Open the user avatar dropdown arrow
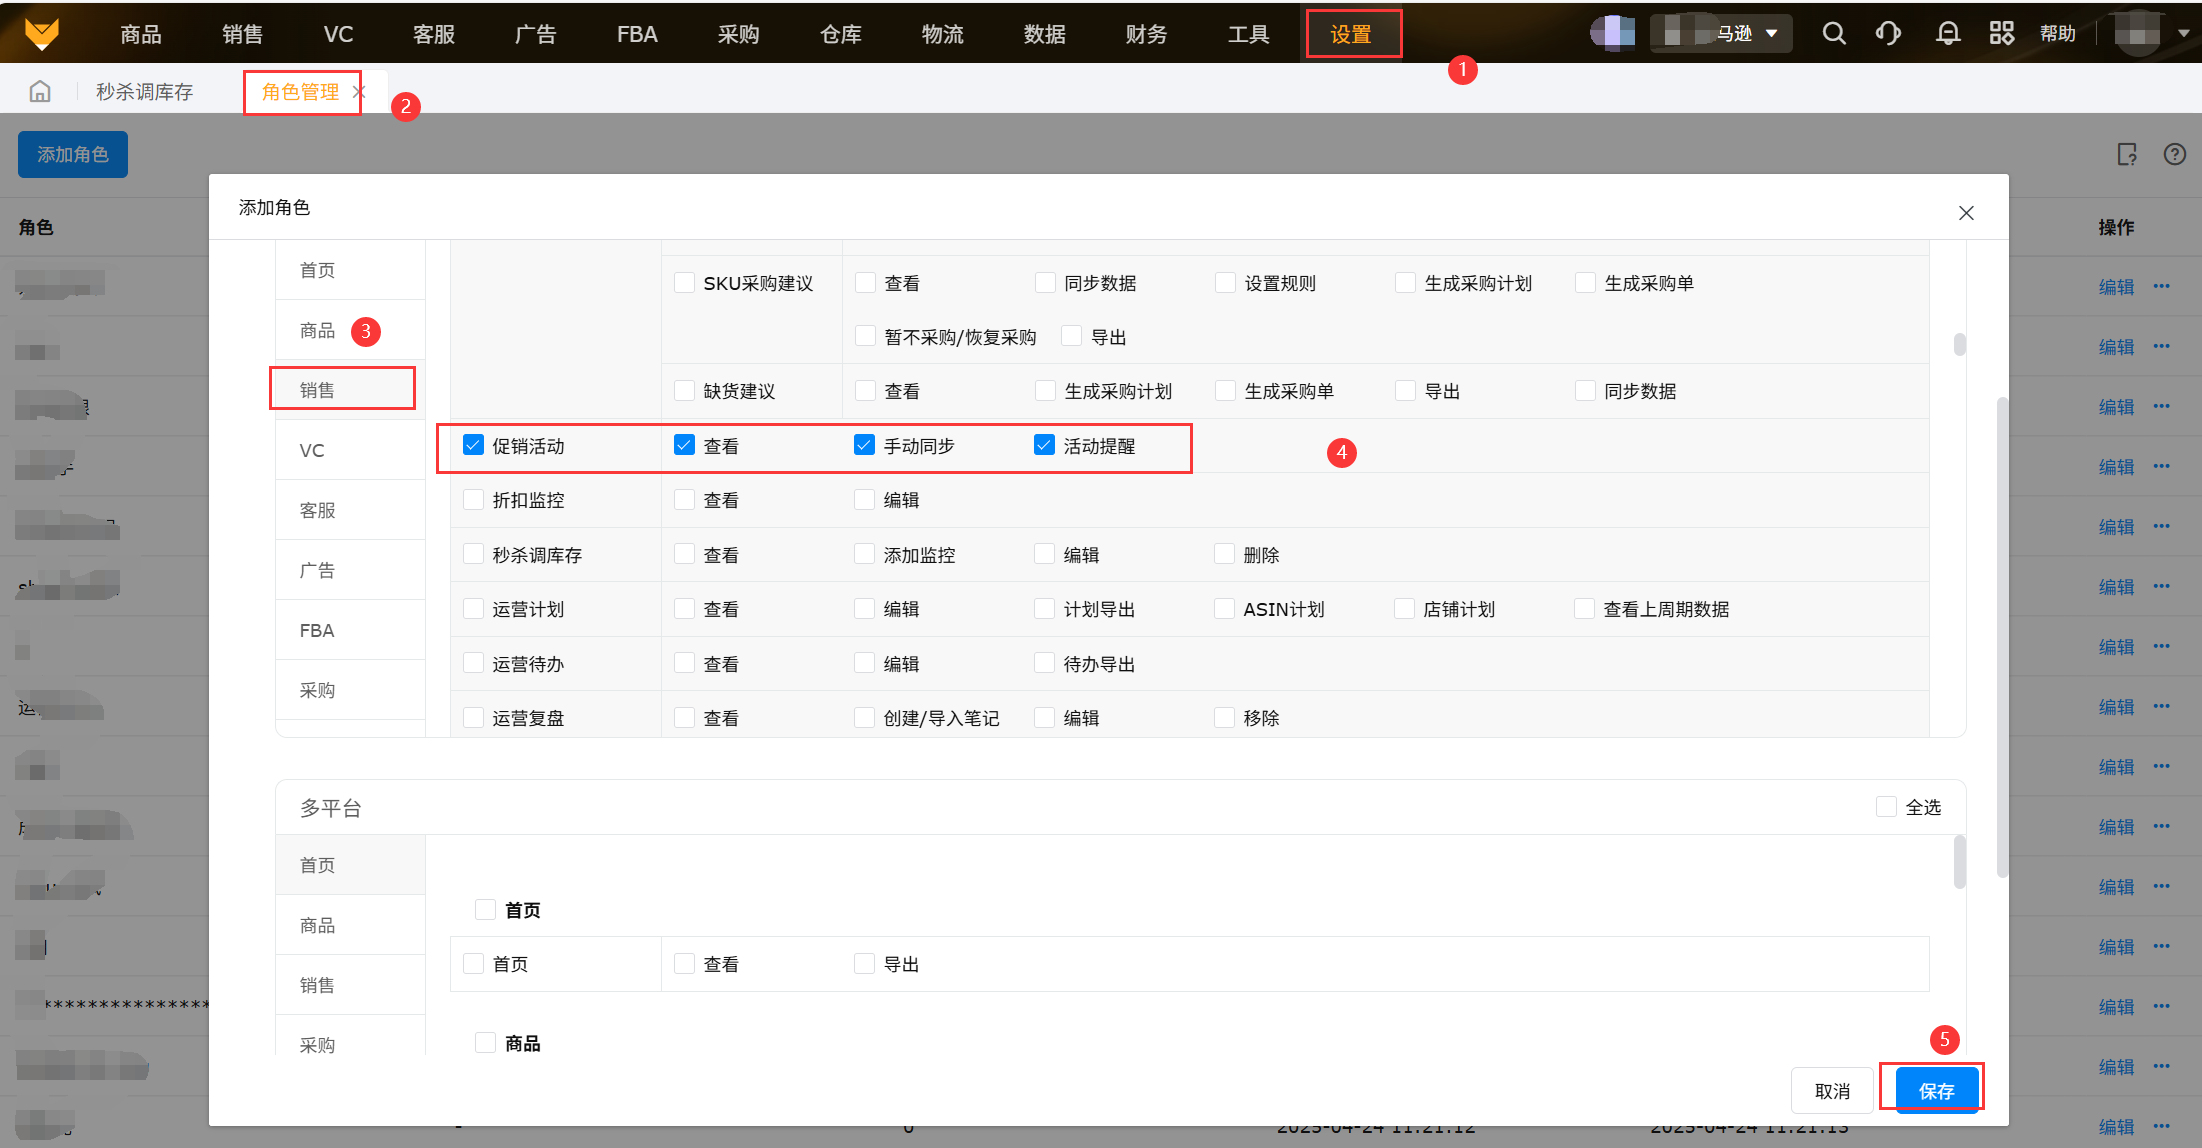This screenshot has width=2202, height=1148. [2183, 34]
